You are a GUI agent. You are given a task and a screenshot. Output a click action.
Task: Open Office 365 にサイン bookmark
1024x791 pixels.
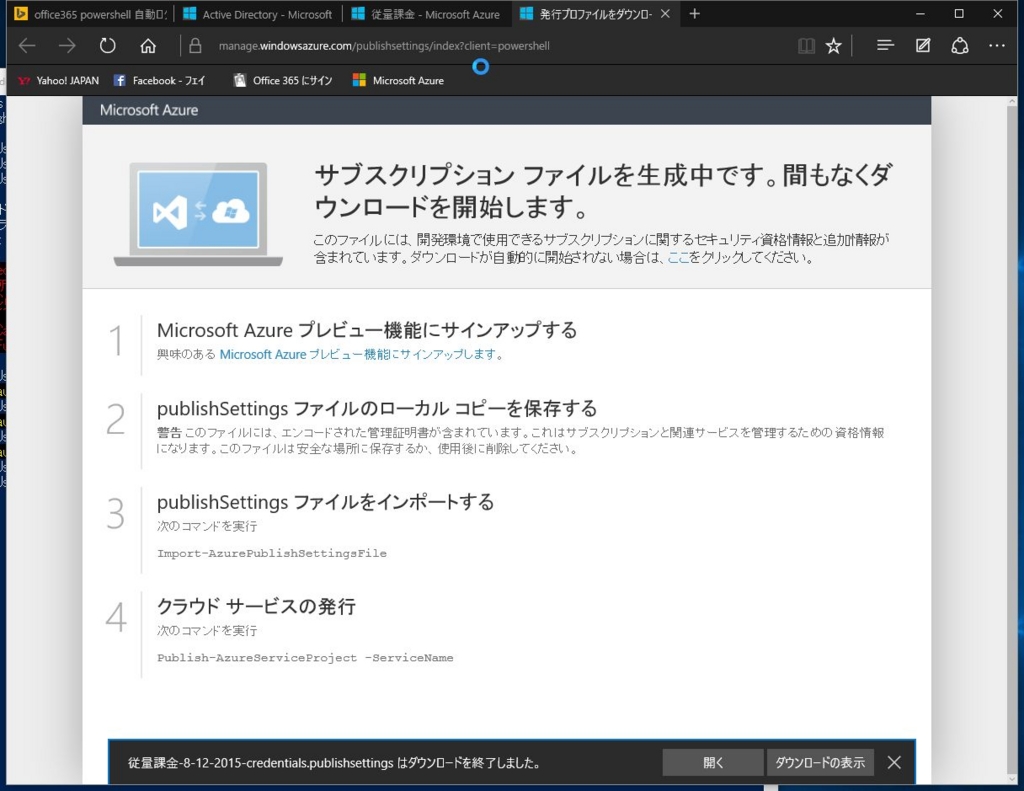(283, 80)
